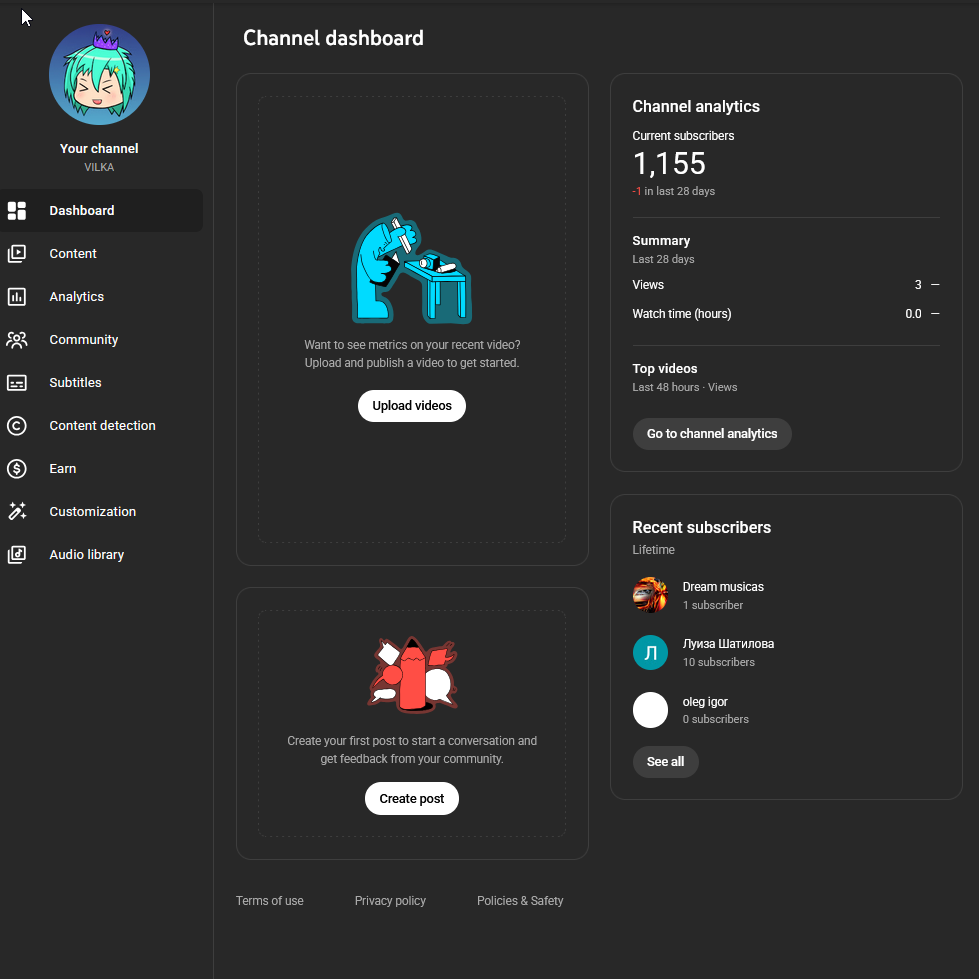Open Subtitles using its caption icon
This screenshot has width=979, height=979.
click(17, 383)
